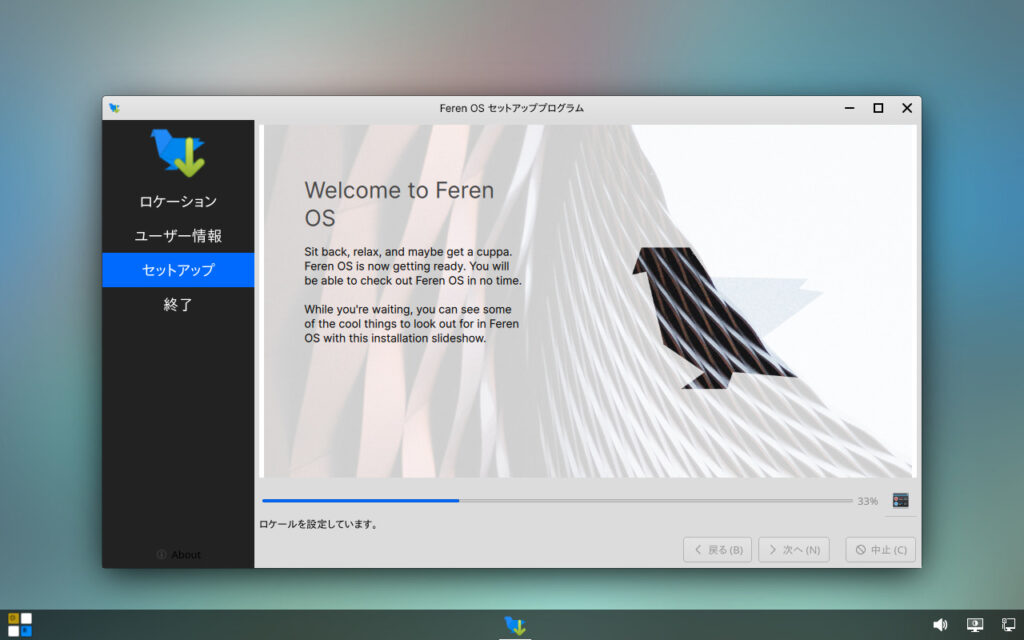Click the show desktop tray icon
The height and width of the screenshot is (640, 1024).
1009,625
